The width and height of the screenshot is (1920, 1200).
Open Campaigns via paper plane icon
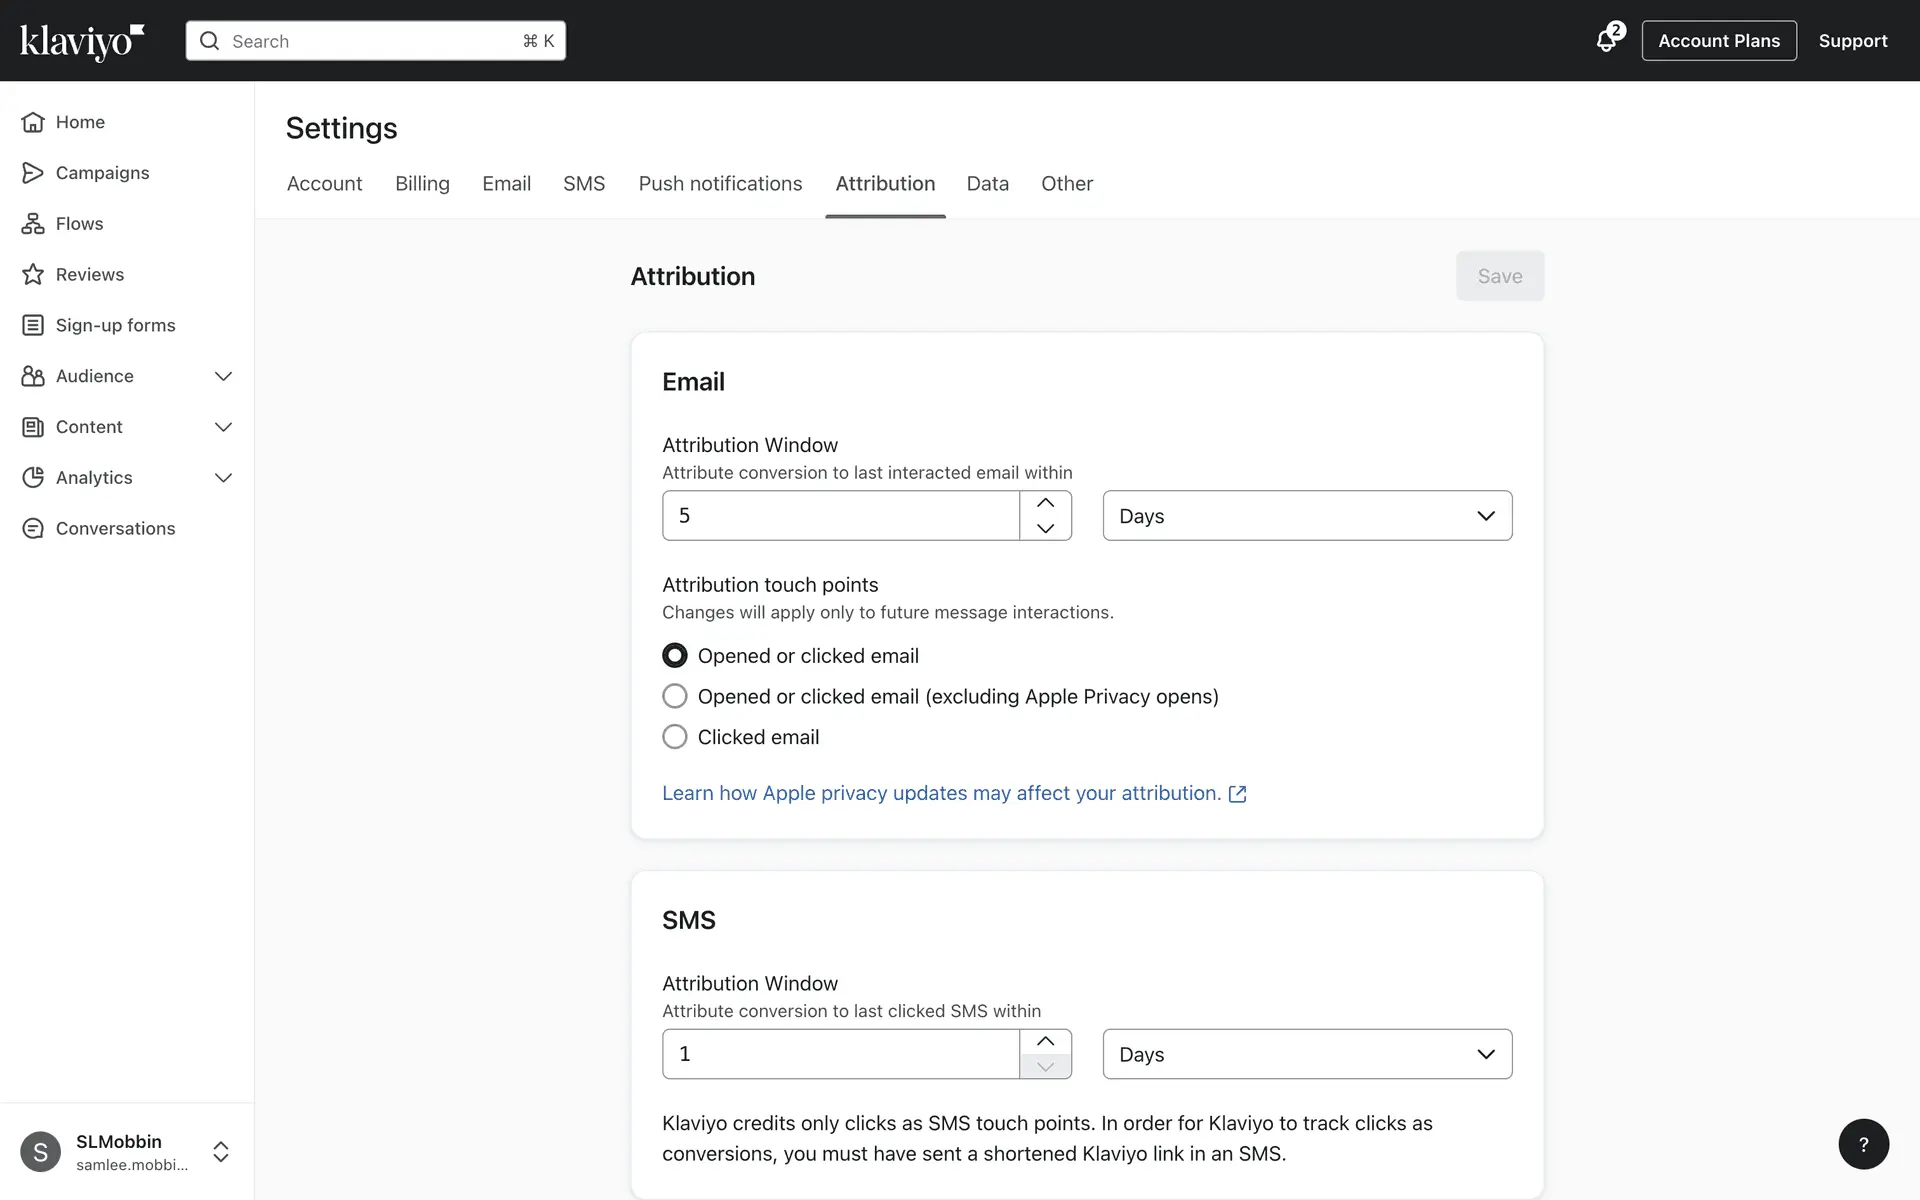click(x=33, y=173)
